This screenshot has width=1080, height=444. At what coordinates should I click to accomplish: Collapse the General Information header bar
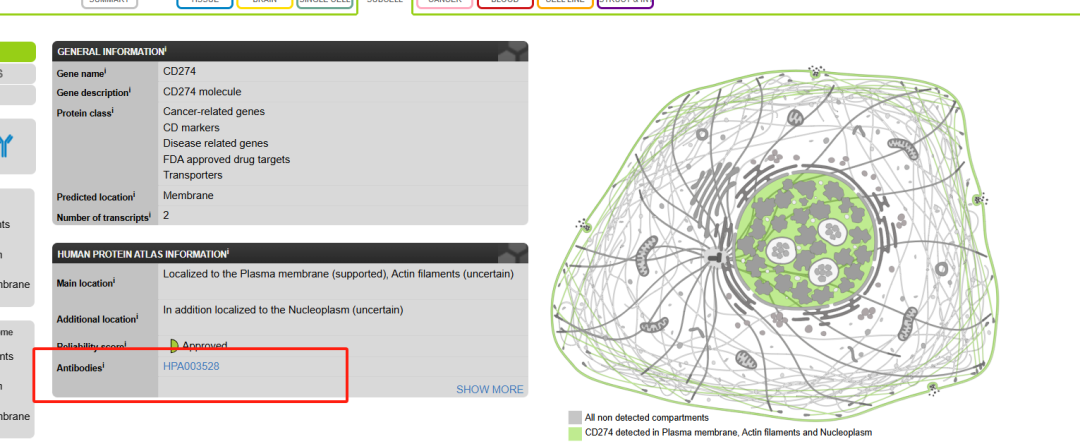289,51
